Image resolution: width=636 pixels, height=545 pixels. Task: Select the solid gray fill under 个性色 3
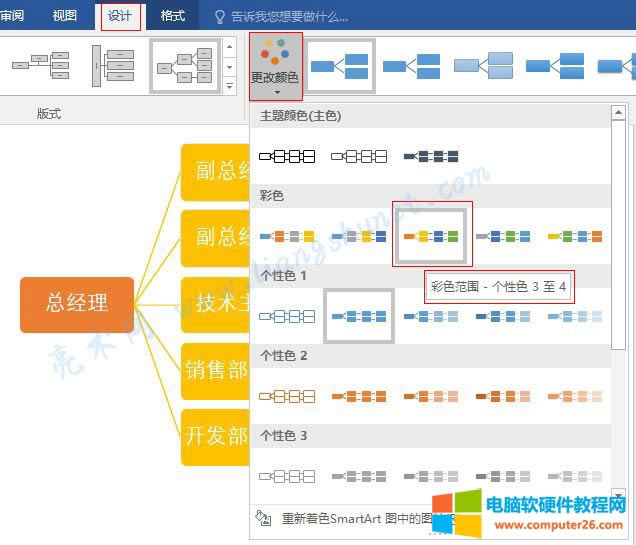[x=359, y=476]
